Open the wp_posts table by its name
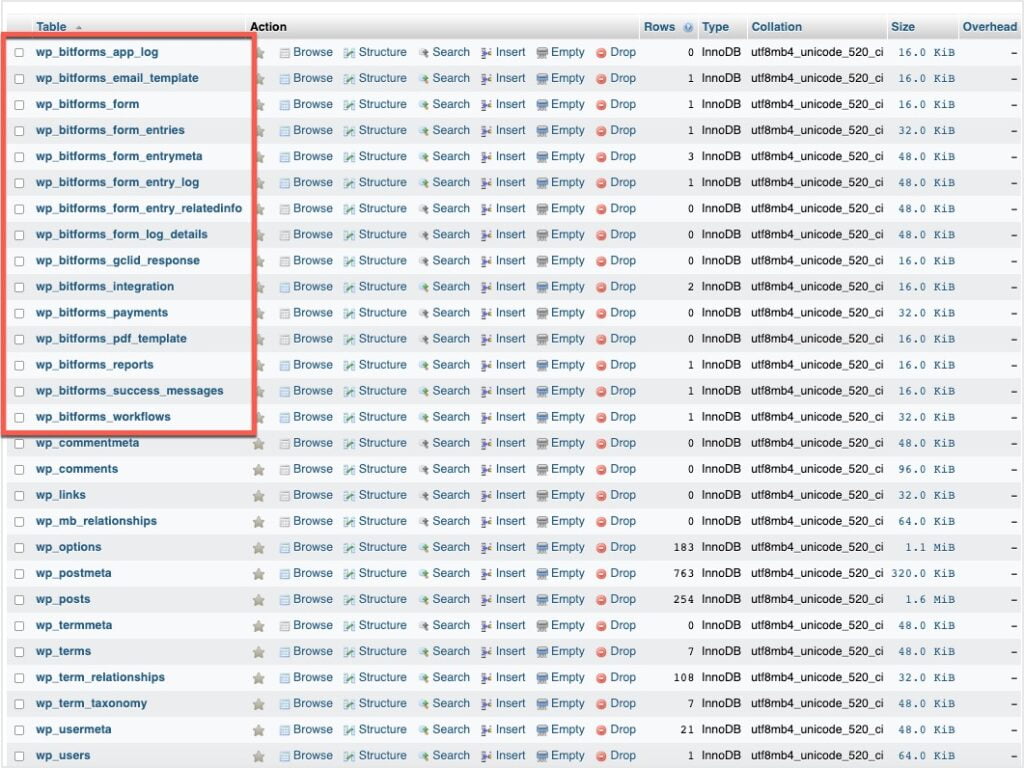Viewport: 1024px width, 768px height. coord(62,599)
